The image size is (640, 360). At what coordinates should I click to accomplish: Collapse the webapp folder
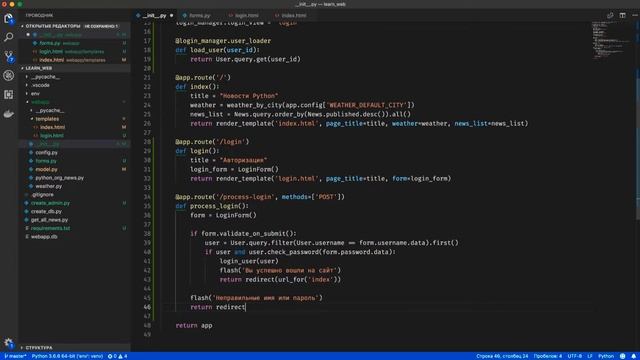(x=40, y=102)
